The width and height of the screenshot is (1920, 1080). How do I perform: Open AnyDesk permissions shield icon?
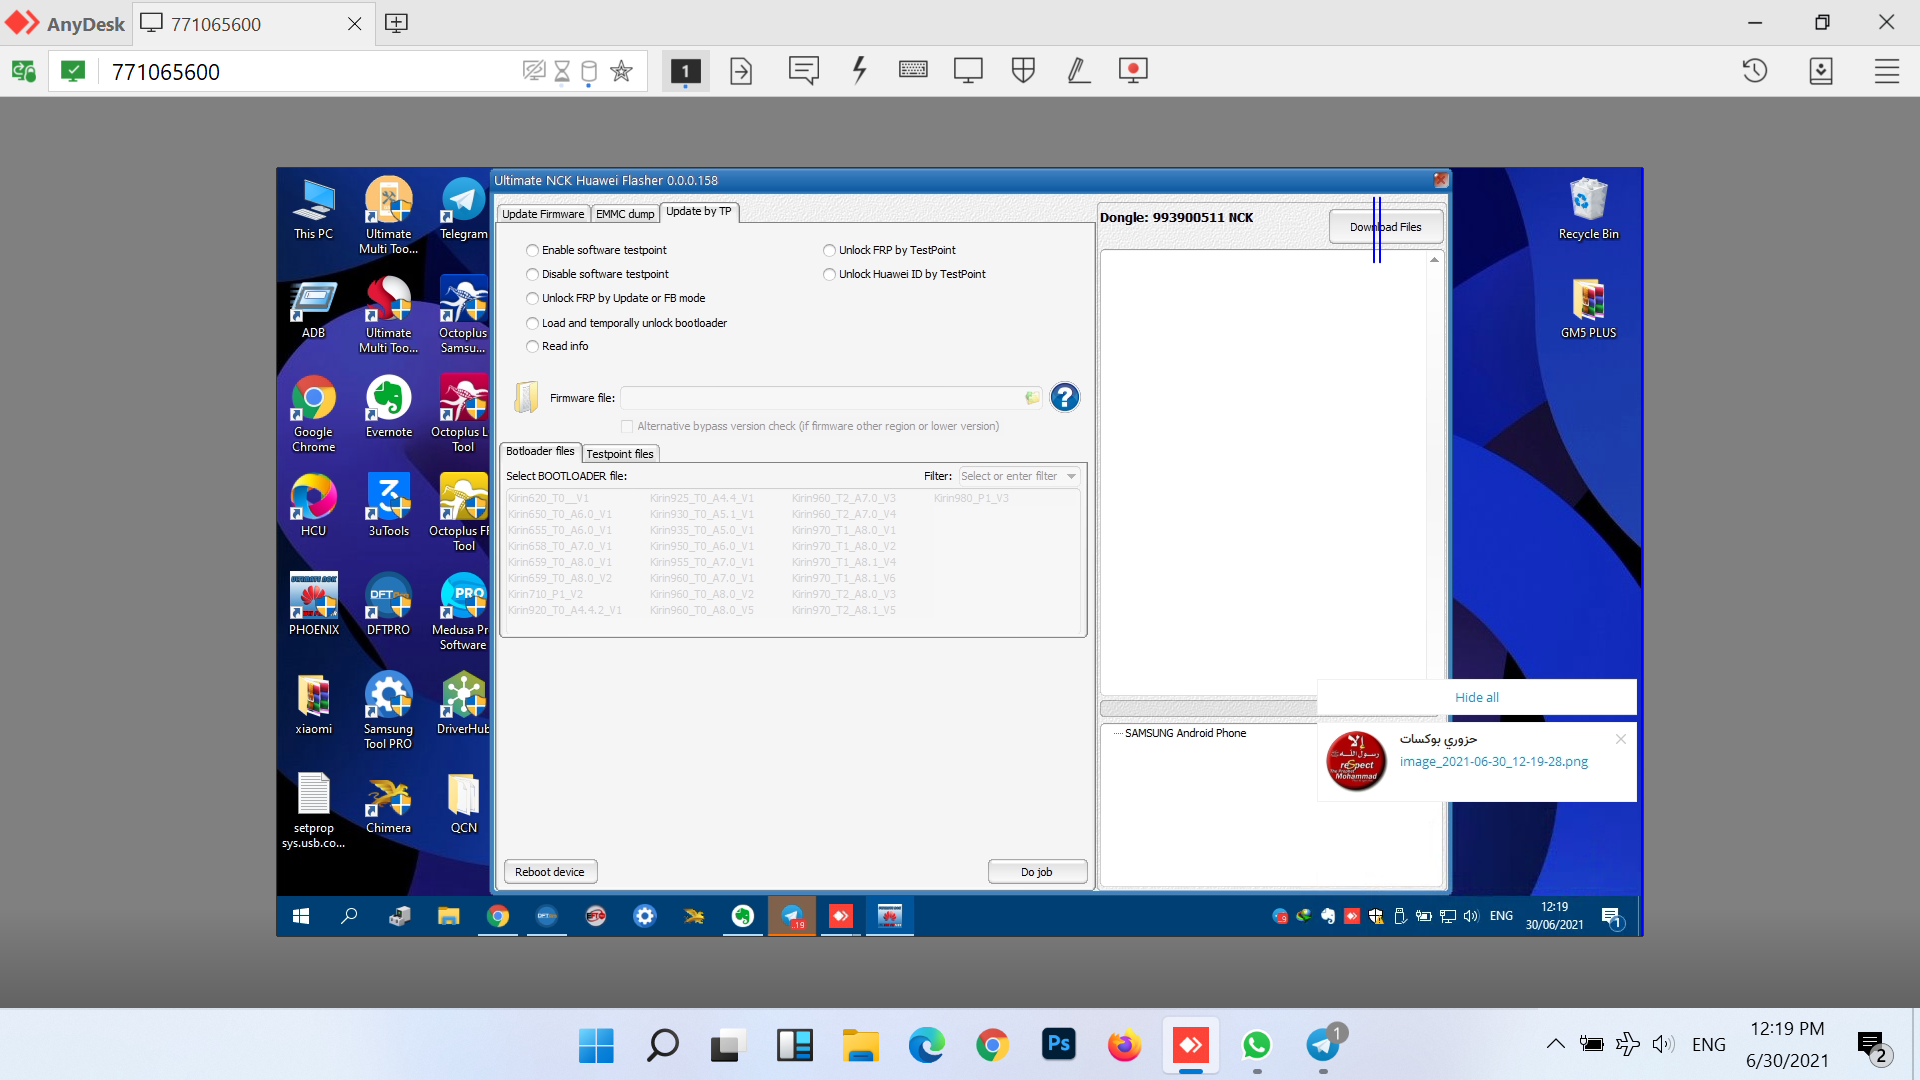[x=1023, y=71]
